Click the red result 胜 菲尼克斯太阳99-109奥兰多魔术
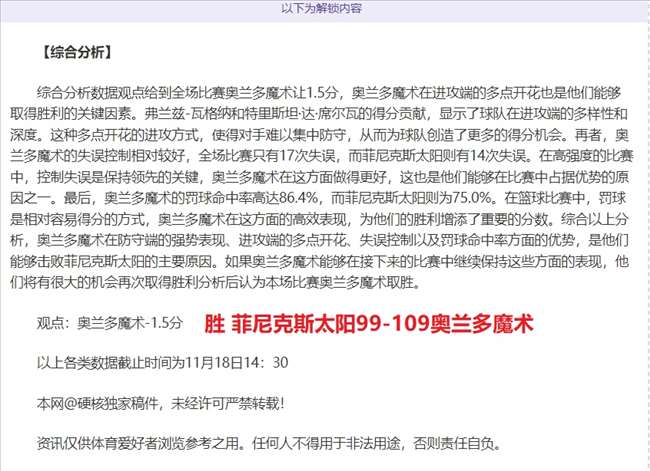The height and width of the screenshot is (471, 650). coord(368,324)
